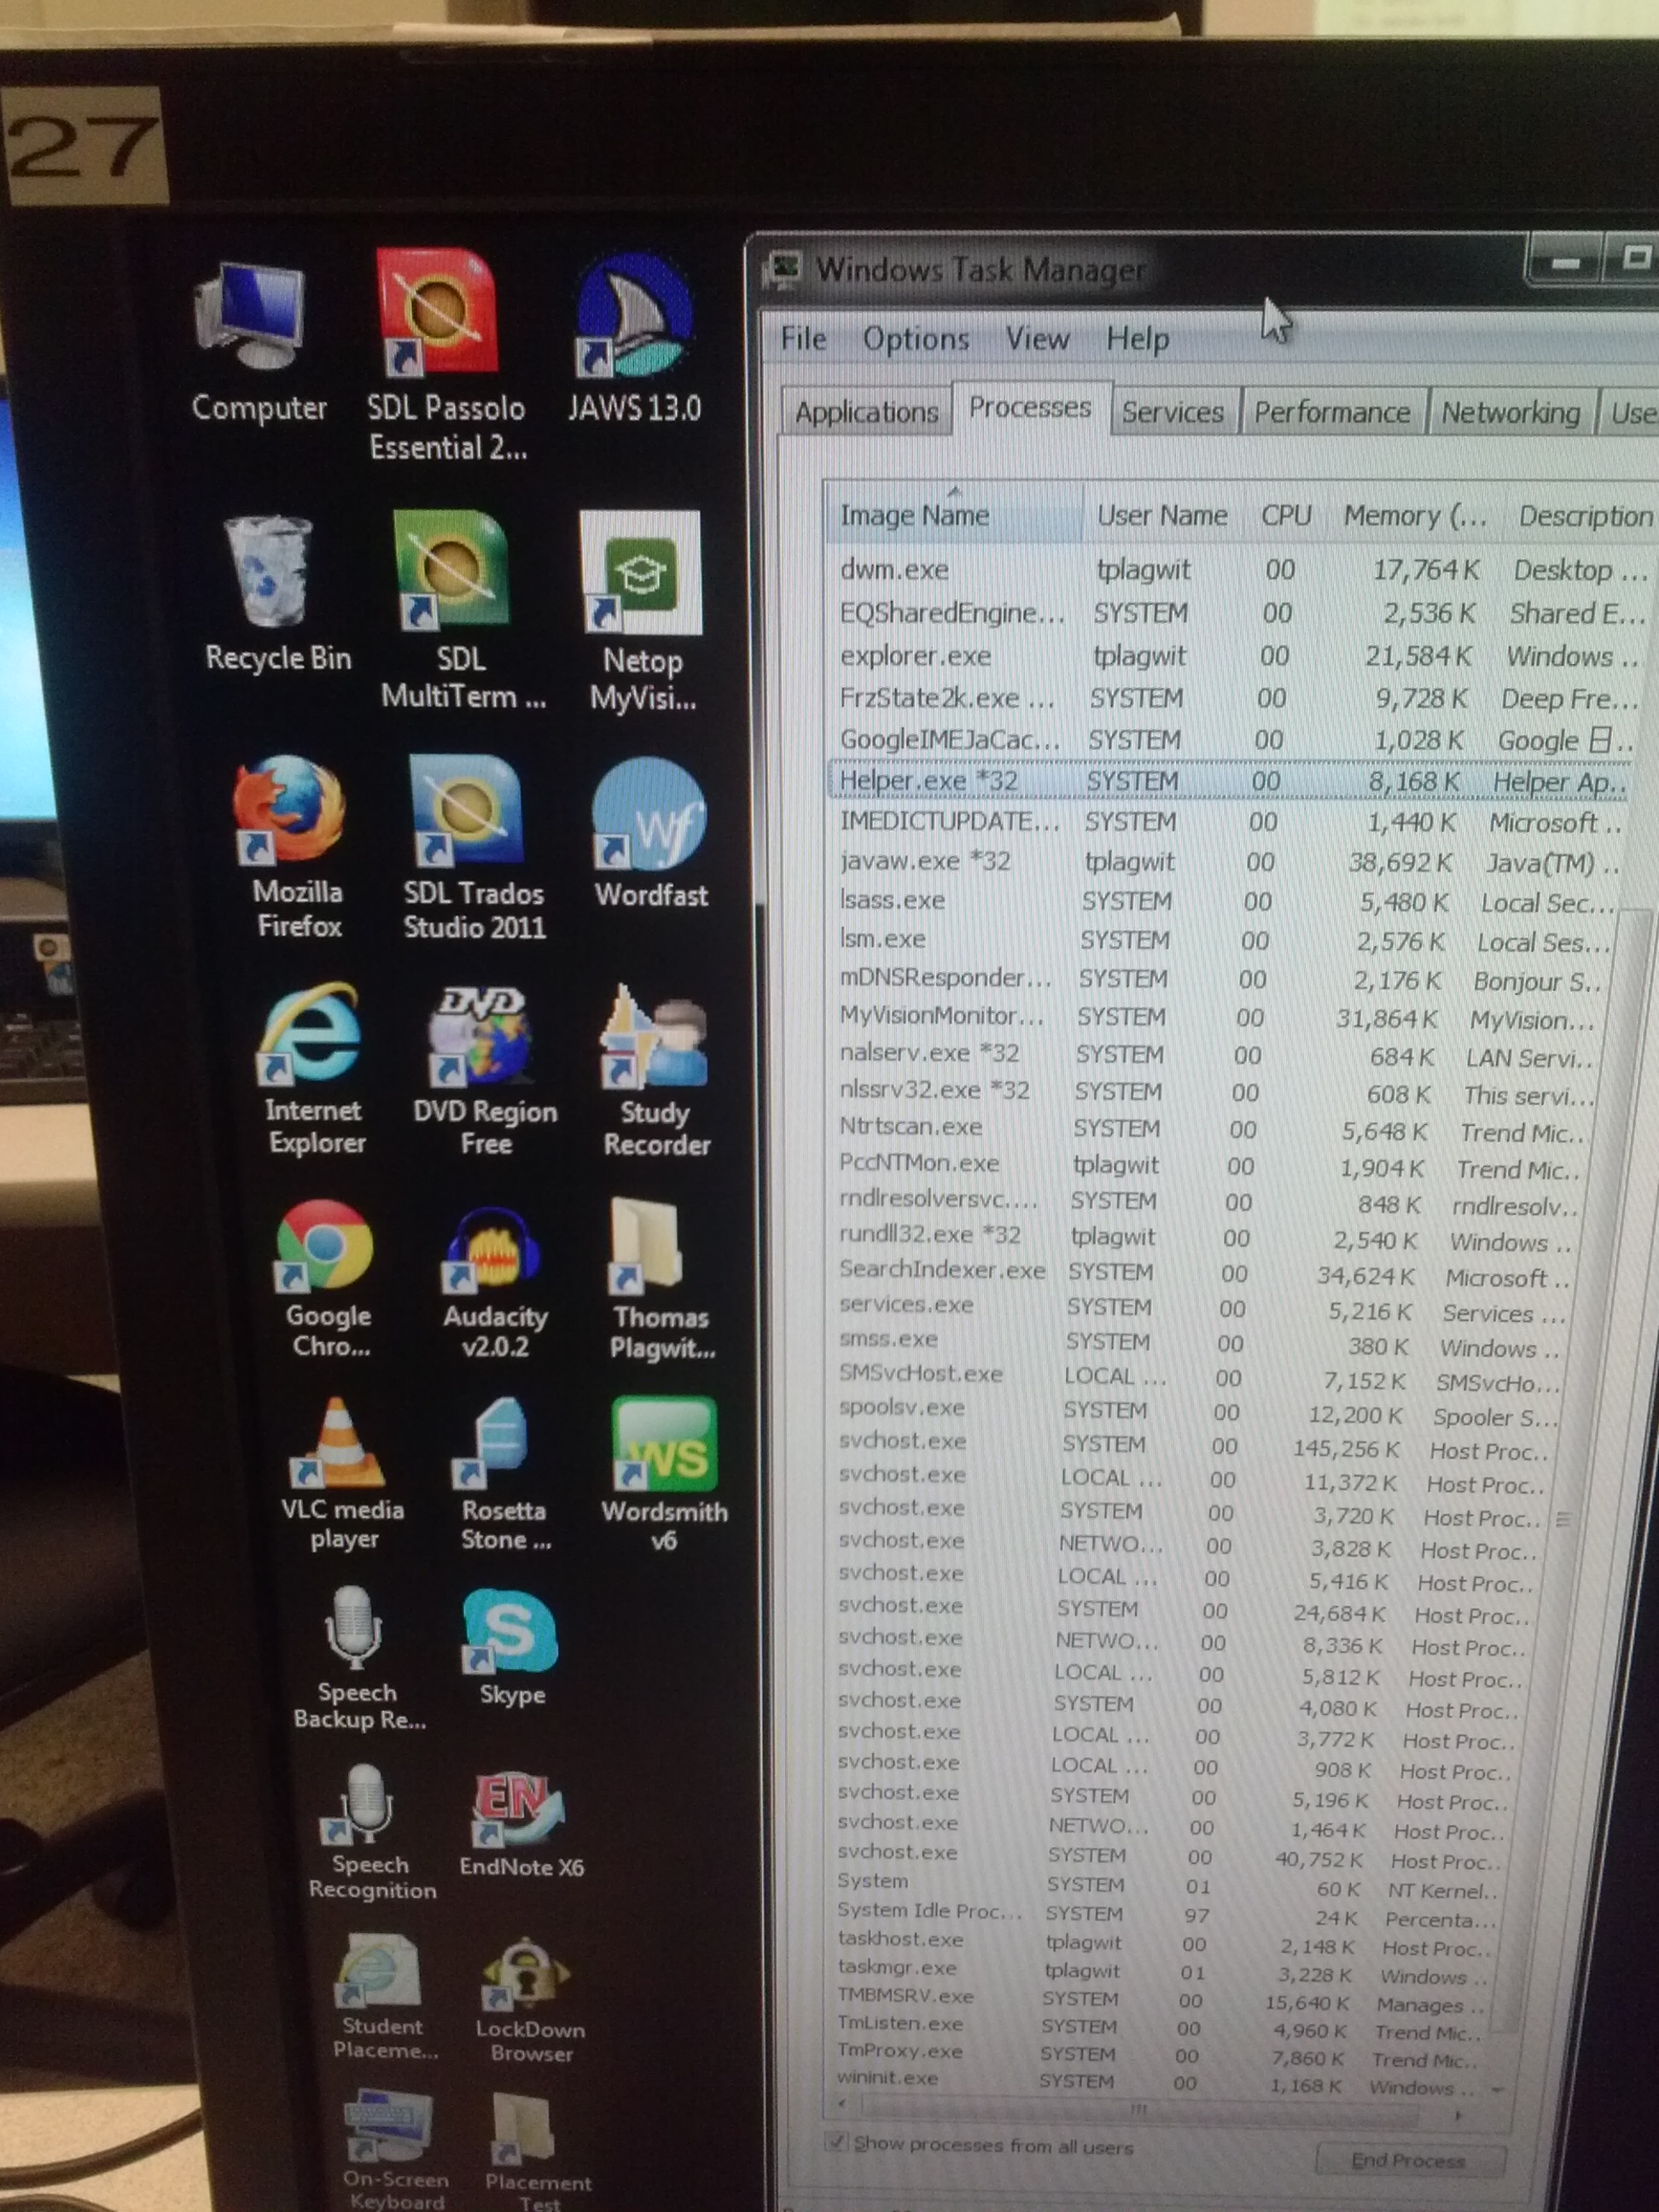The image size is (1659, 2212).
Task: Open the SDL Passolo Essential desktop icon
Action: [438, 313]
